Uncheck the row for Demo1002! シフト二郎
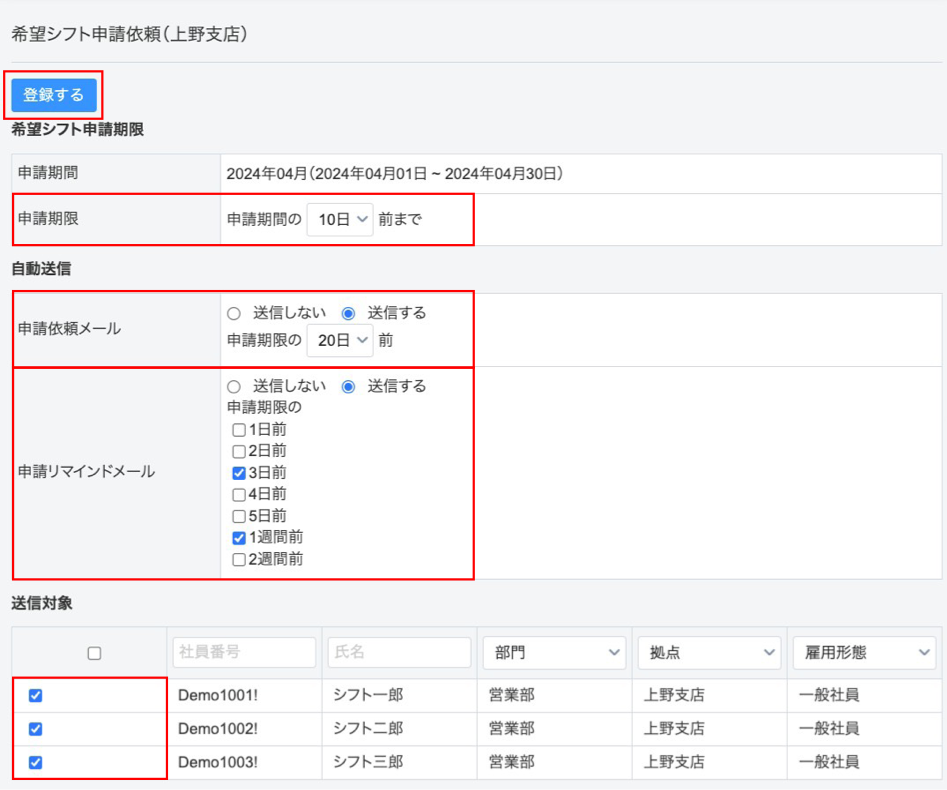The image size is (947, 790). (36, 729)
